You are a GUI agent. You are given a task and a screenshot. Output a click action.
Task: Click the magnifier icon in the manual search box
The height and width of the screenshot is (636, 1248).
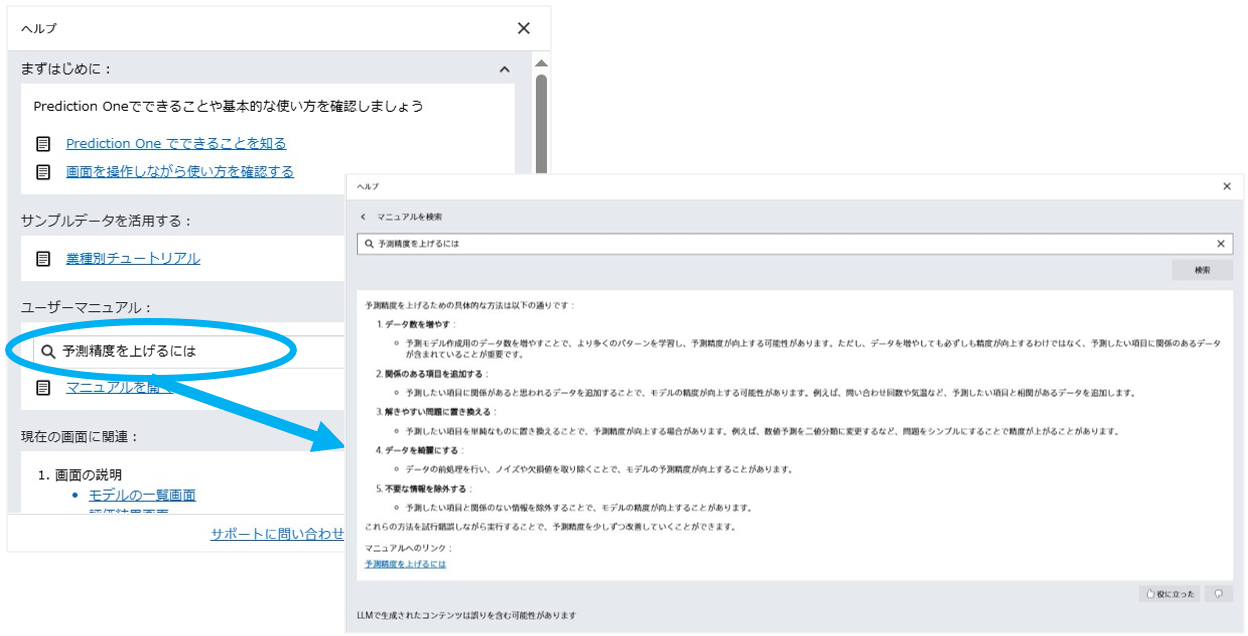pyautogui.click(x=366, y=243)
